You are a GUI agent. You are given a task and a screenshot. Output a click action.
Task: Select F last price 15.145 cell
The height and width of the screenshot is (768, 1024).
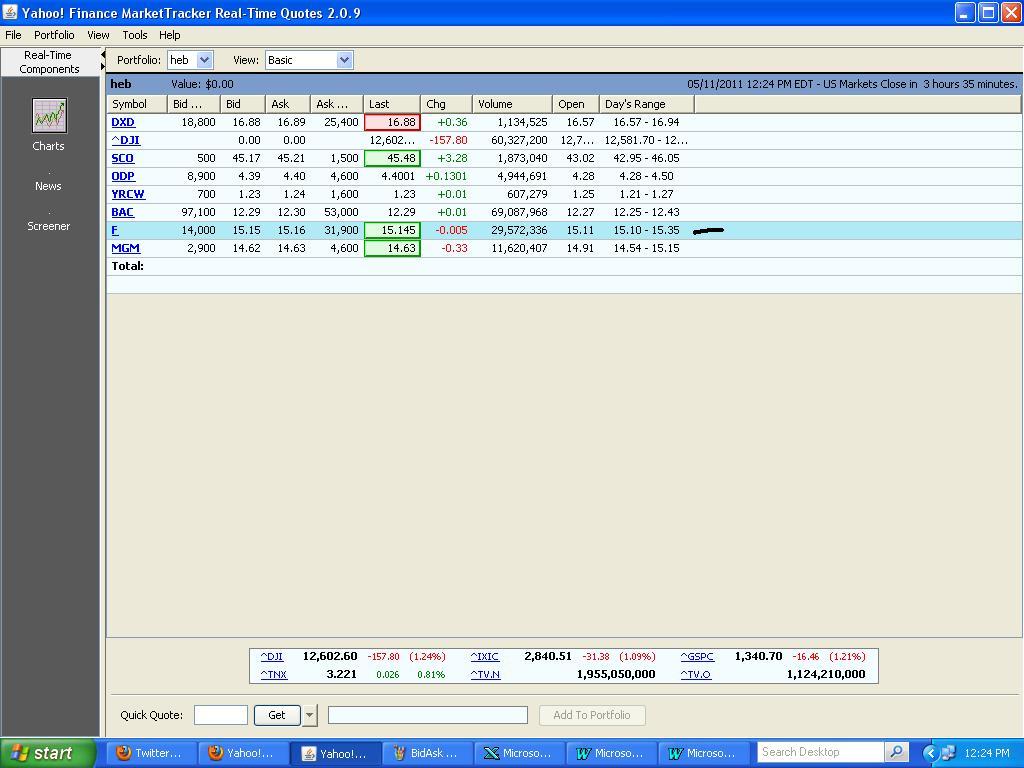392,230
